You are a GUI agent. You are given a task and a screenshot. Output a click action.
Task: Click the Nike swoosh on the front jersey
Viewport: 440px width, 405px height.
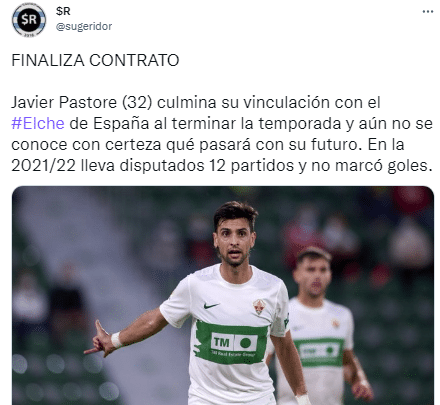click(211, 305)
